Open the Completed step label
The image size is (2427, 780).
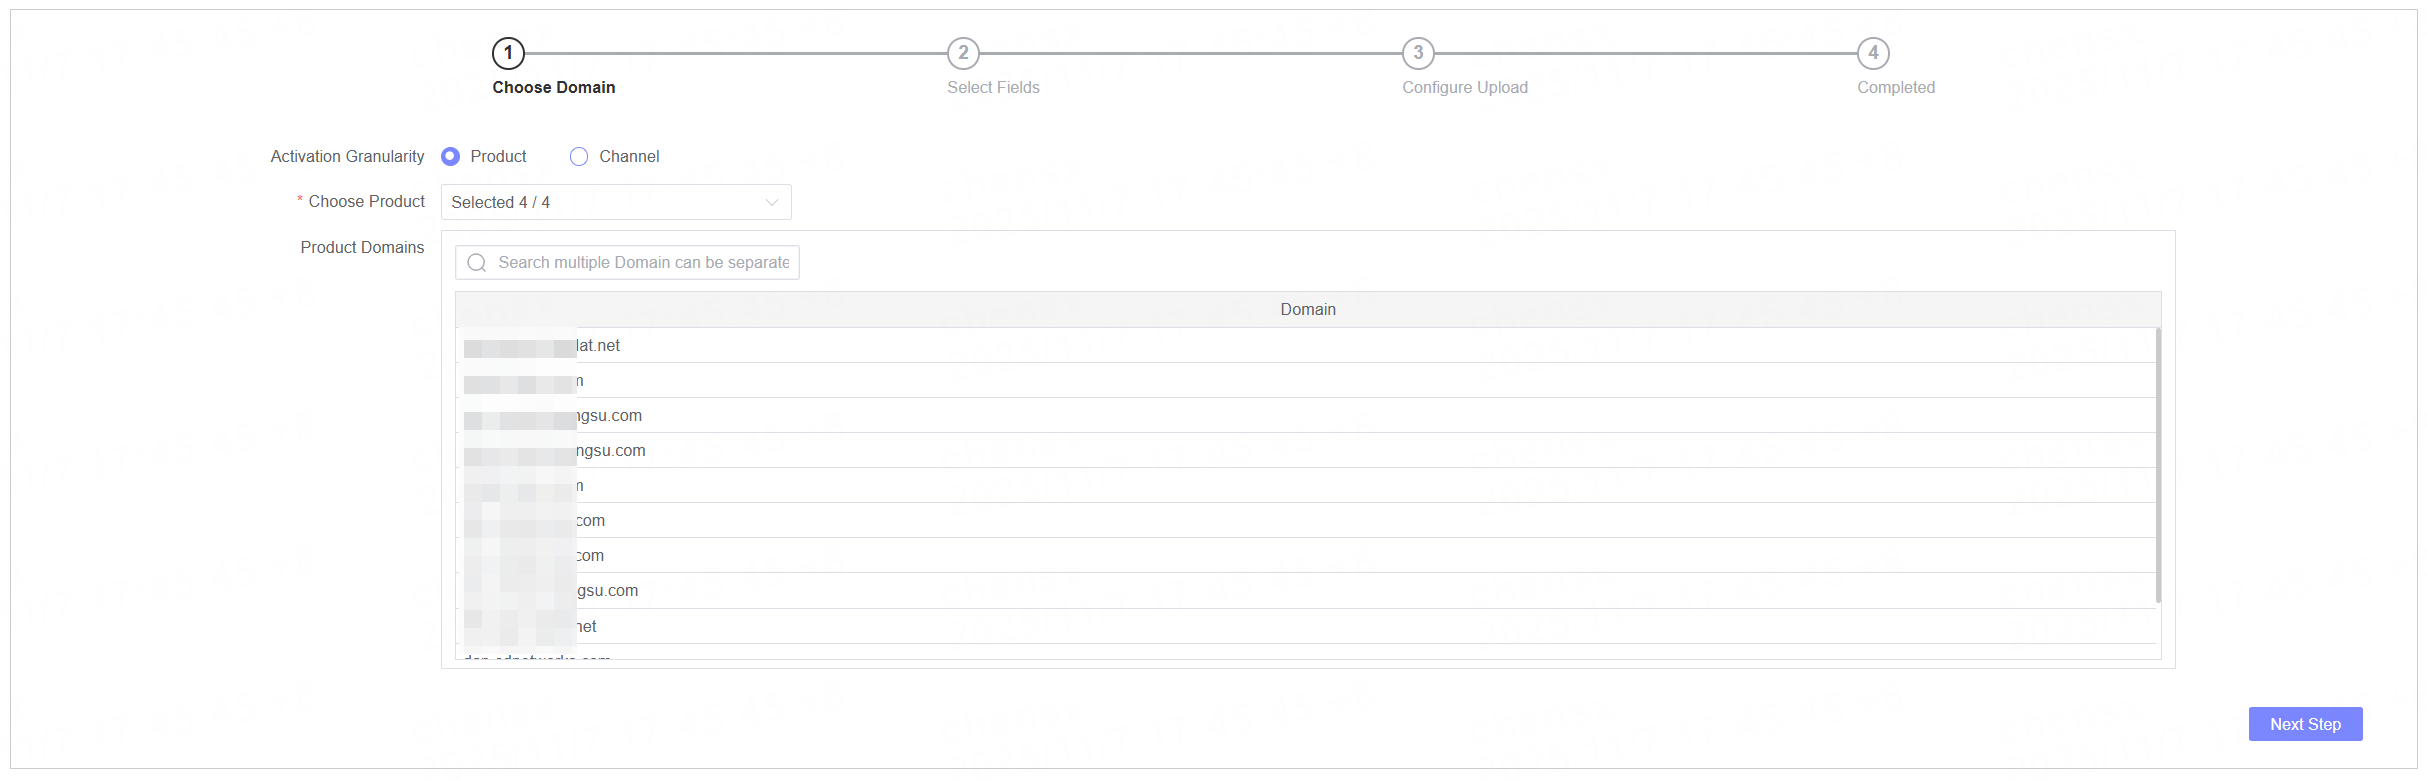click(1895, 88)
